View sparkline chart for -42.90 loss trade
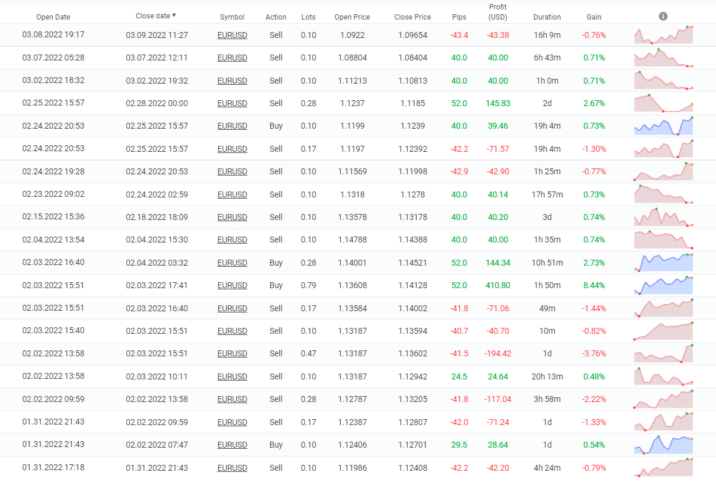Screen dimensions: 716x482 (x=663, y=172)
